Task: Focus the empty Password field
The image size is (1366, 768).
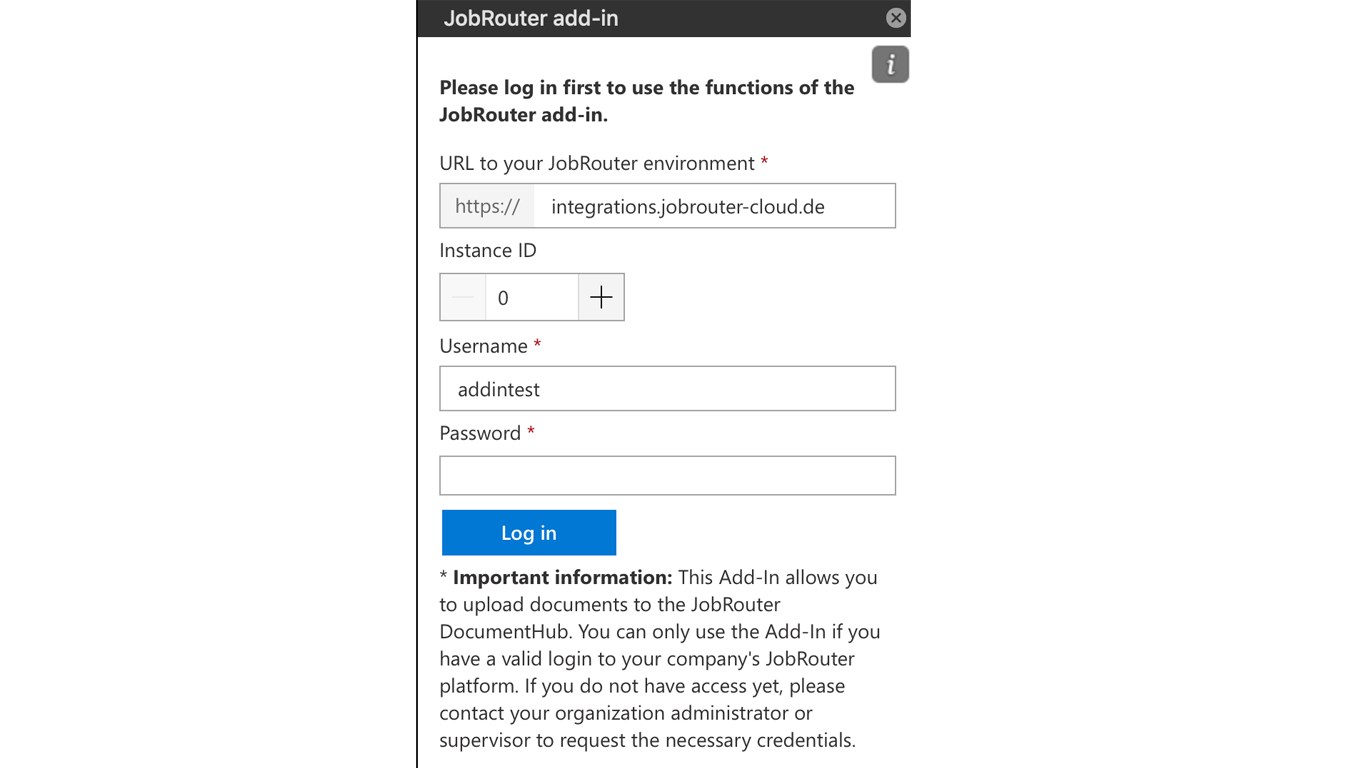Action: 667,476
